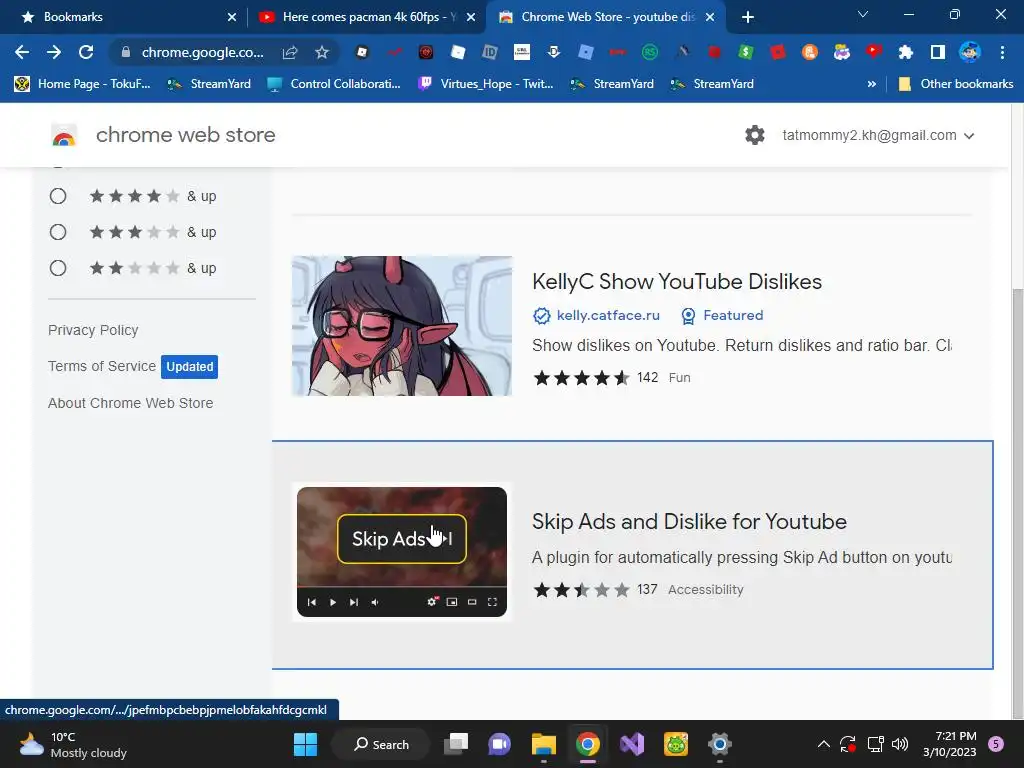Image resolution: width=1024 pixels, height=768 pixels.
Task: Click the Accessibility category label
Action: click(705, 590)
